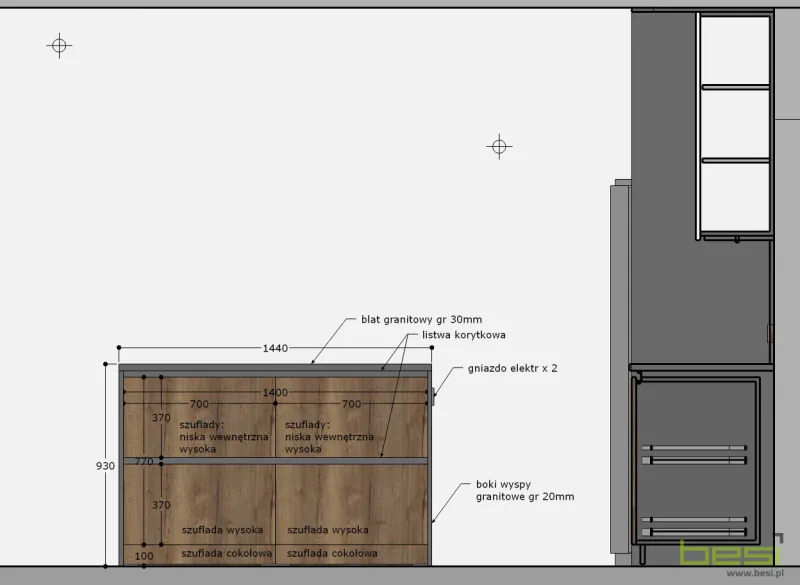Select the right "szuflady: niska wewnętrzna wysoka" text
800x585 pixels.
pos(330,437)
